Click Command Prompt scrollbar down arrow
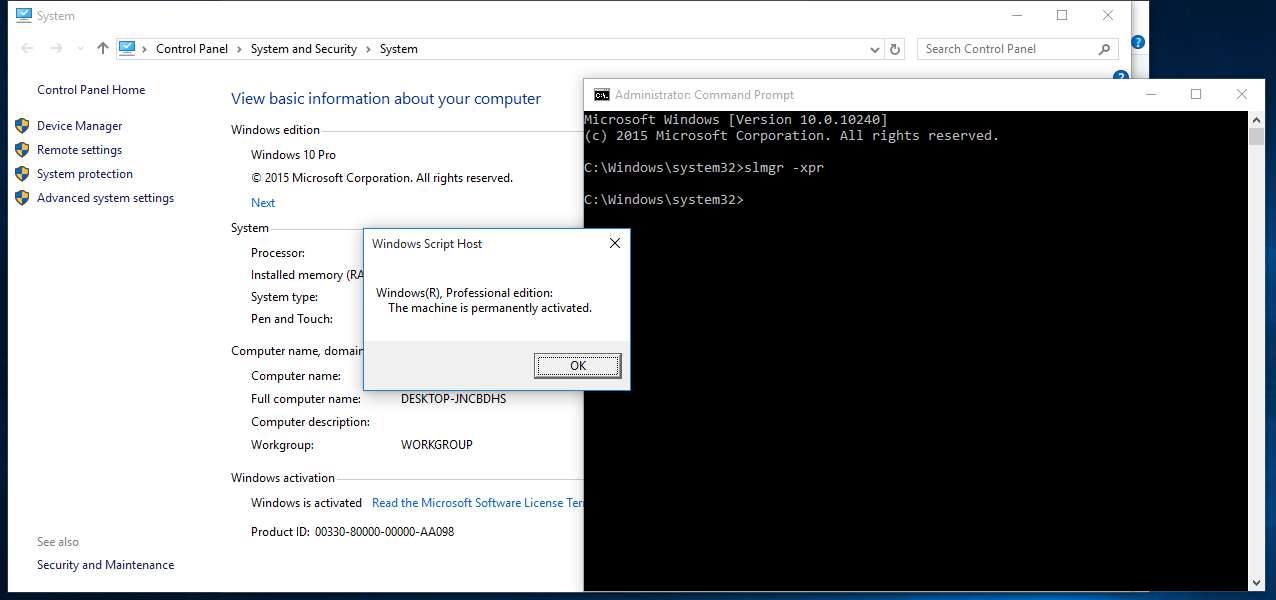 [1257, 581]
